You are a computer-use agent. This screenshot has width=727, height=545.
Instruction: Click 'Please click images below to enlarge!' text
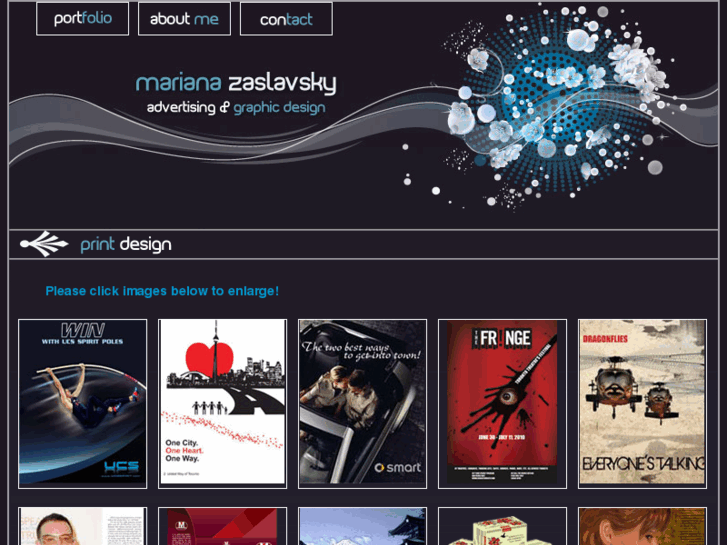tap(162, 291)
